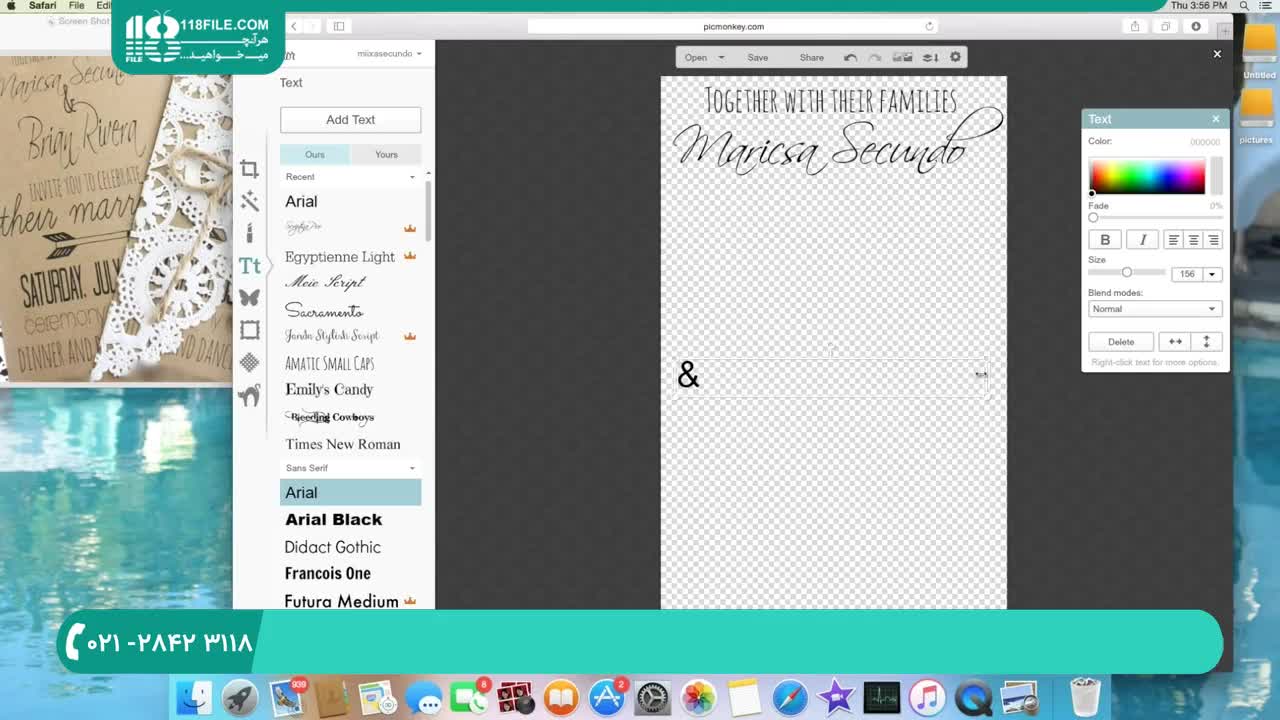
Task: Open the Textures tool icon
Action: pos(249,362)
